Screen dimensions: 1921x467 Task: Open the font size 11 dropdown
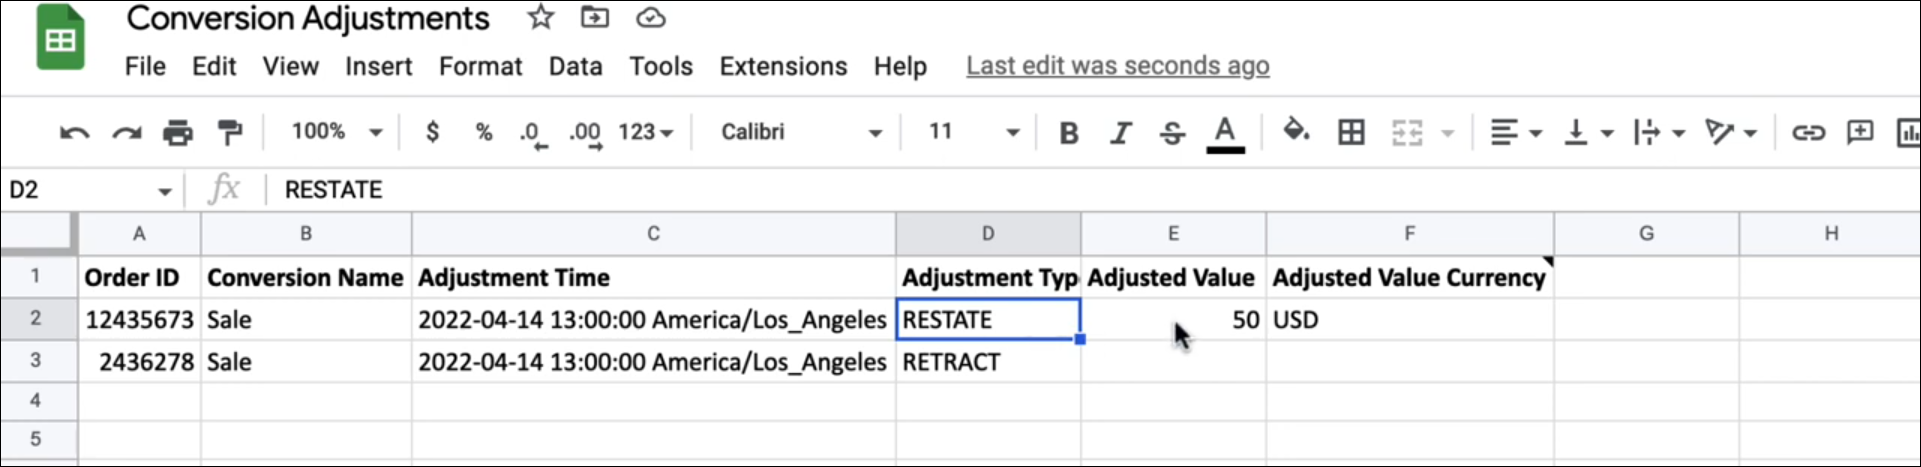click(974, 132)
